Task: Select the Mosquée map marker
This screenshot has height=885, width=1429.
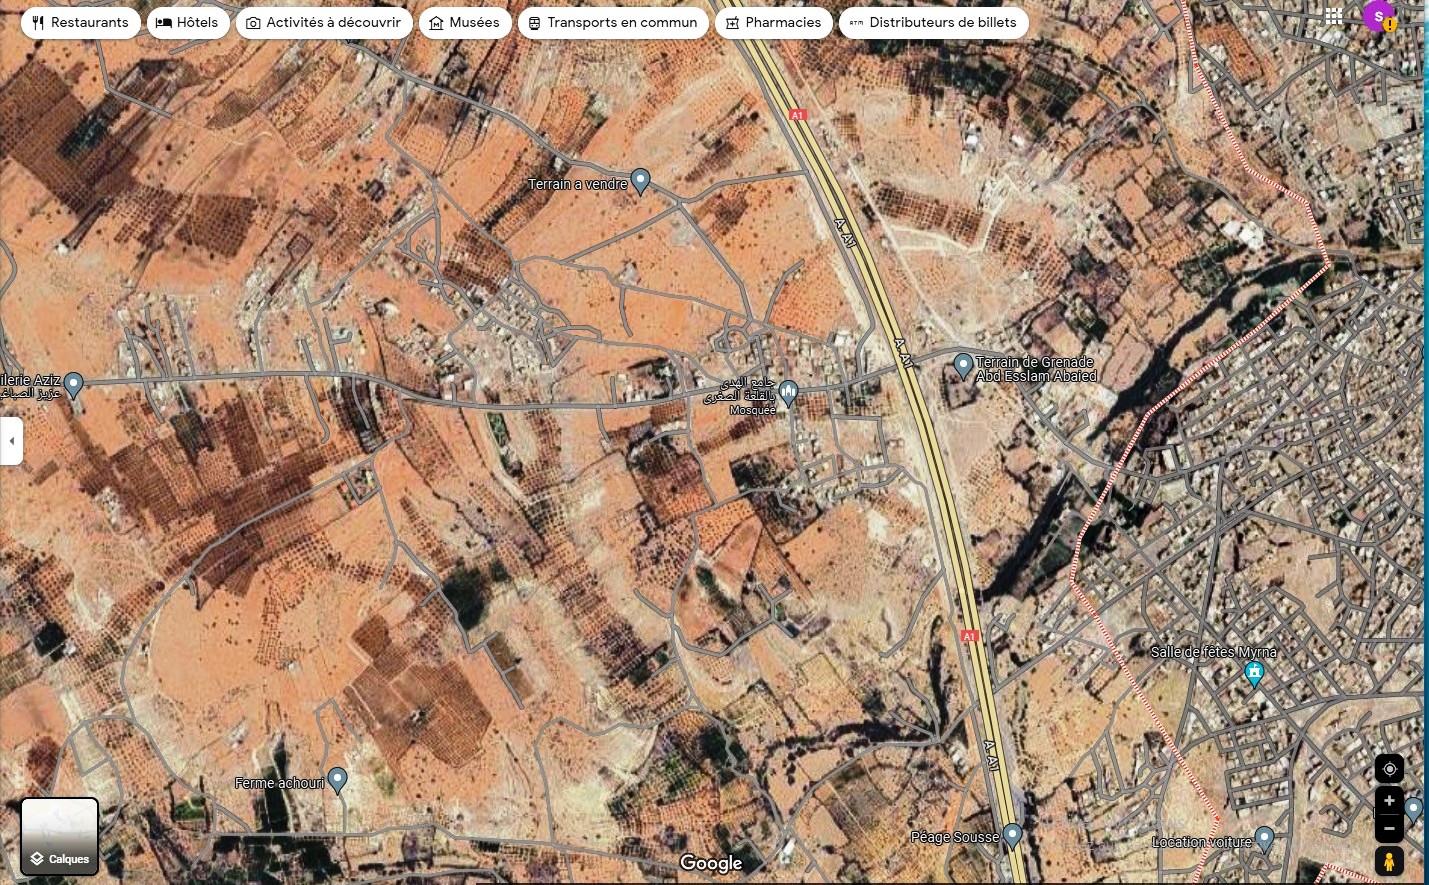Action: 788,392
